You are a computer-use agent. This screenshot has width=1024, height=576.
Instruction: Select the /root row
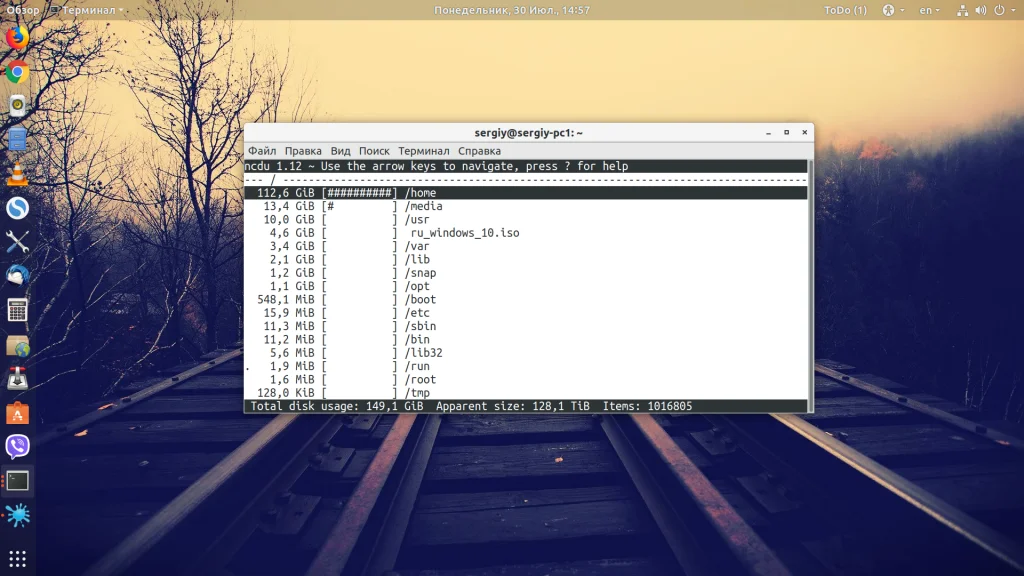pos(526,379)
